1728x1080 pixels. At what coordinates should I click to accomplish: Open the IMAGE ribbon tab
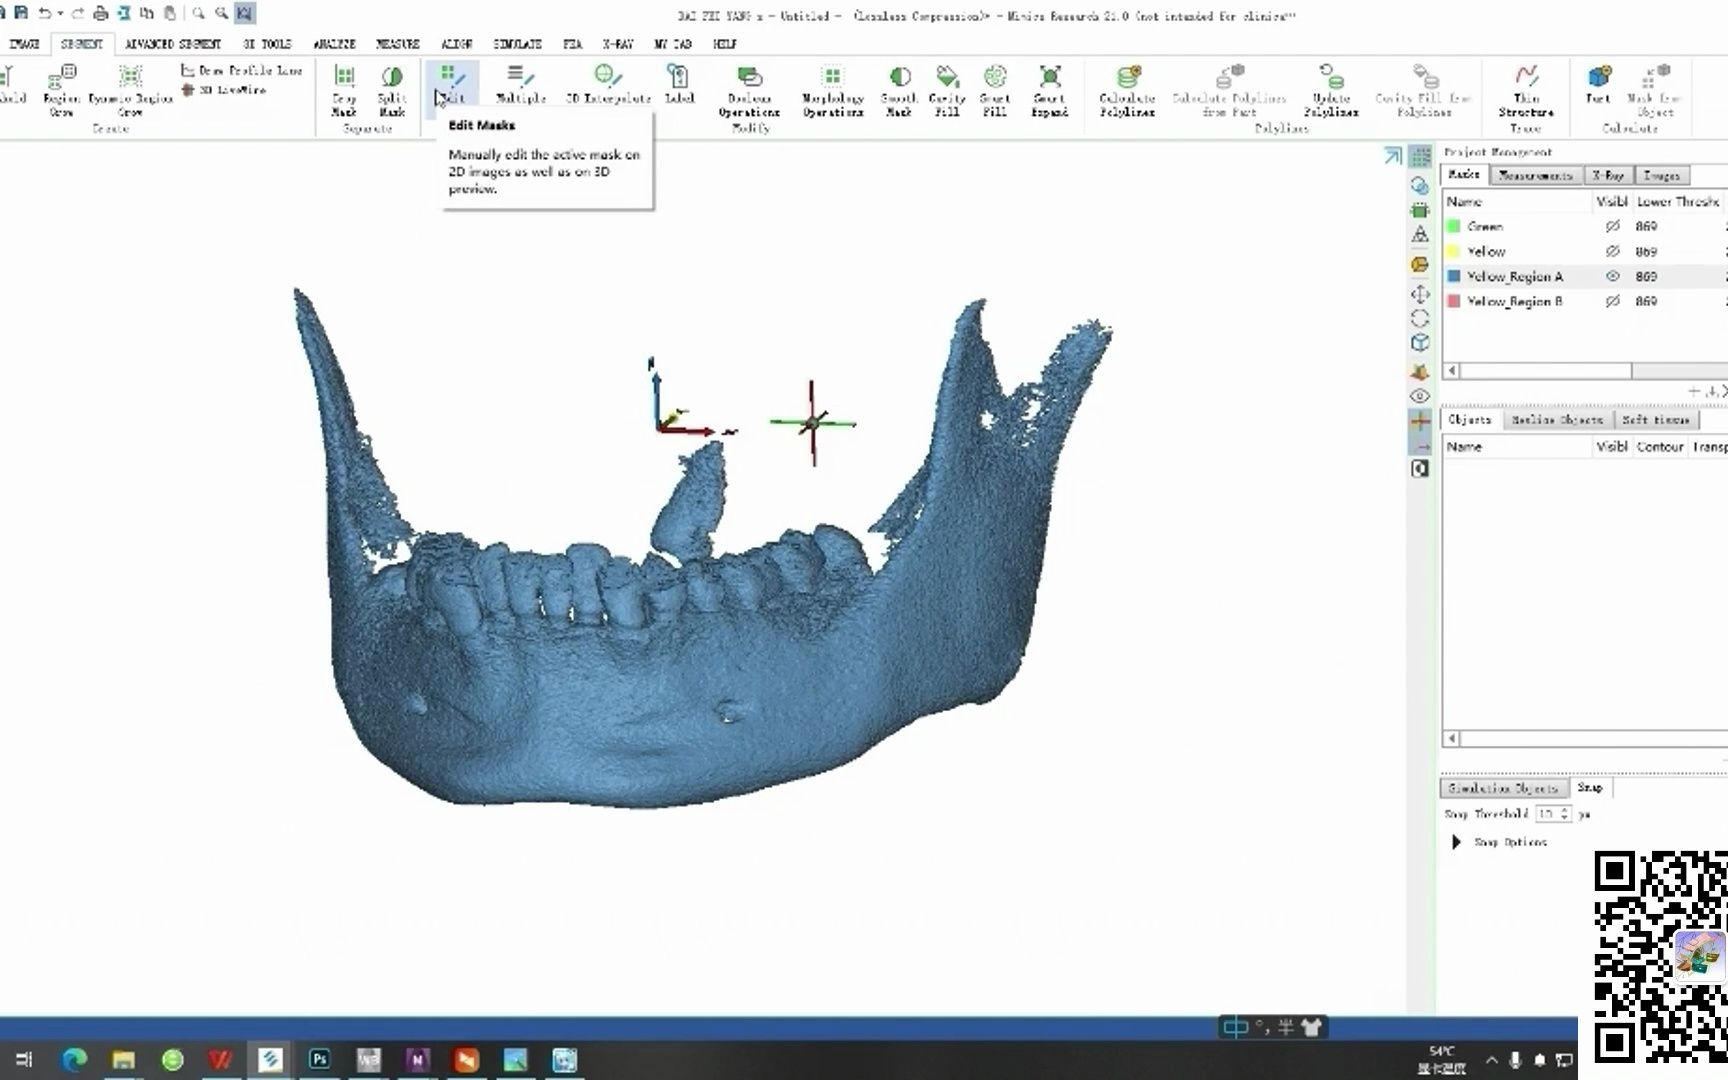(x=24, y=44)
